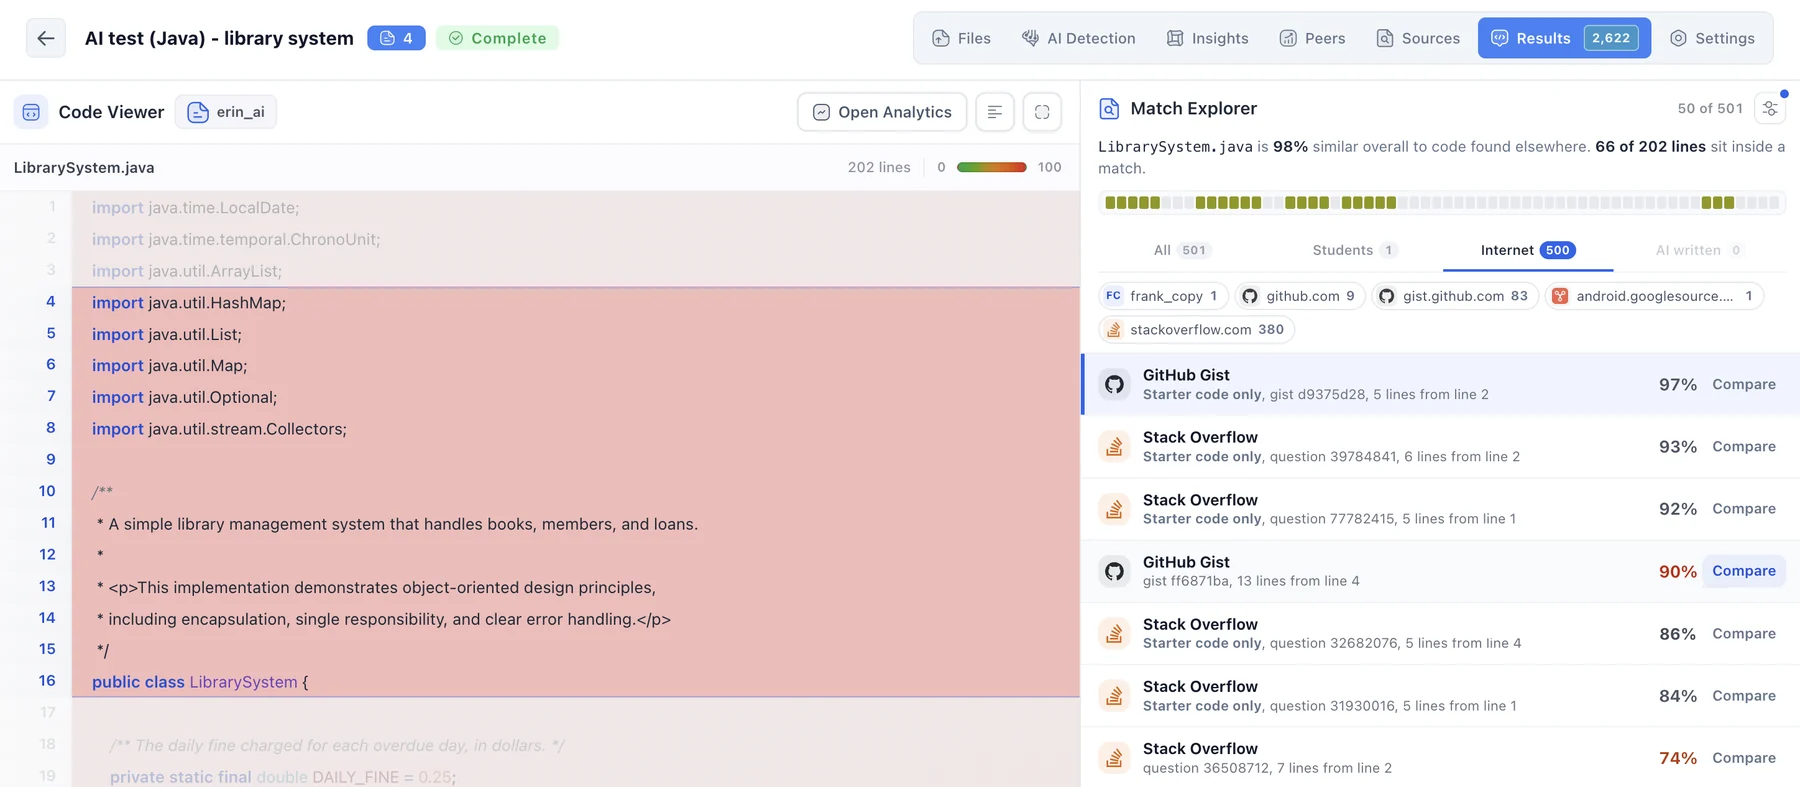This screenshot has width=1800, height=787.
Task: Compare the 90% GitHub Gist match
Action: [1744, 571]
